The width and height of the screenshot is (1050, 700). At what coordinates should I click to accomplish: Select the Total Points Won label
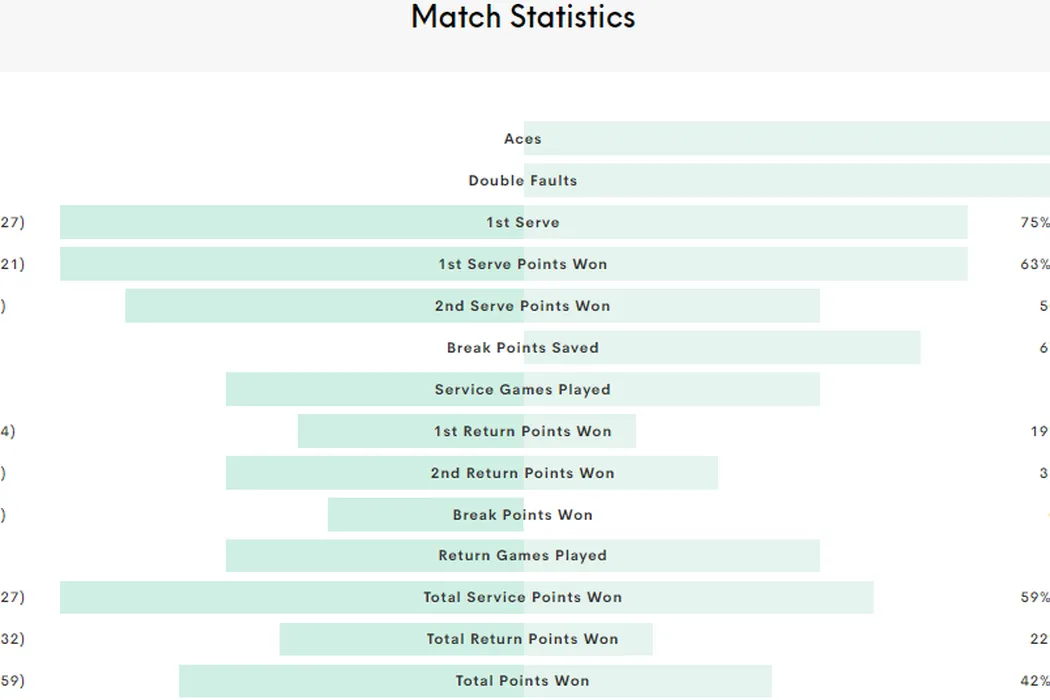coord(523,682)
